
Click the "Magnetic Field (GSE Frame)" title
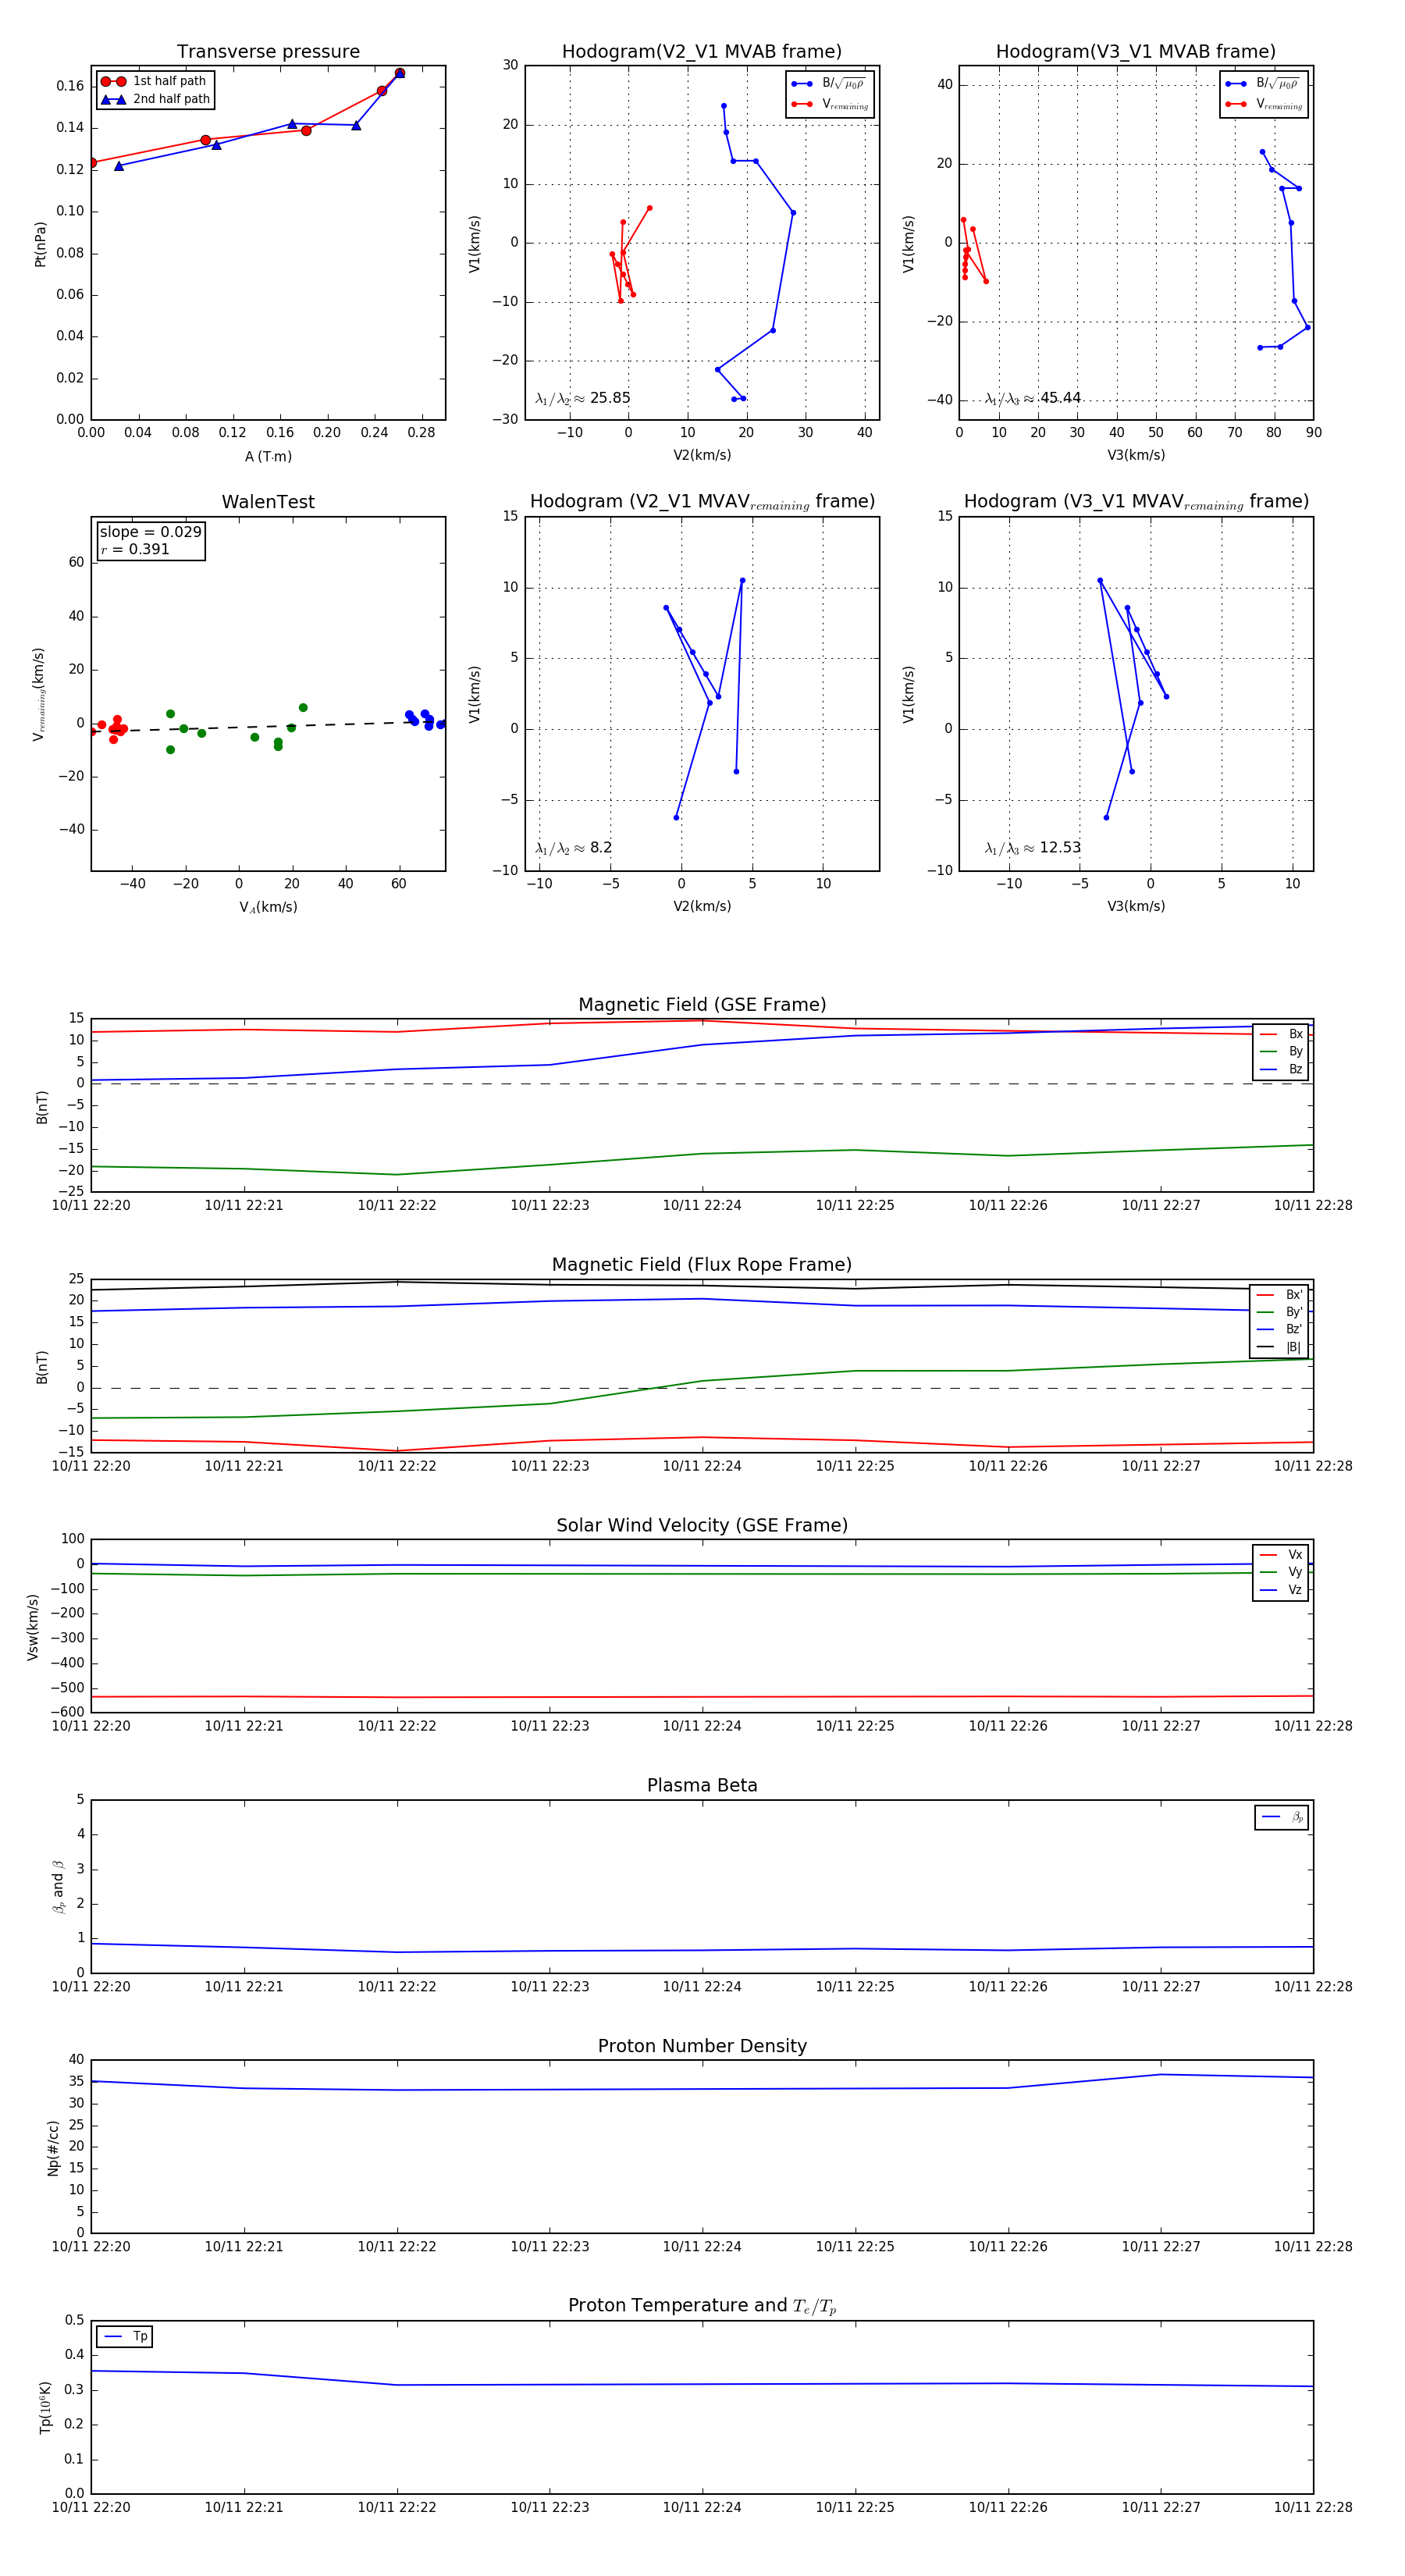(702, 1005)
